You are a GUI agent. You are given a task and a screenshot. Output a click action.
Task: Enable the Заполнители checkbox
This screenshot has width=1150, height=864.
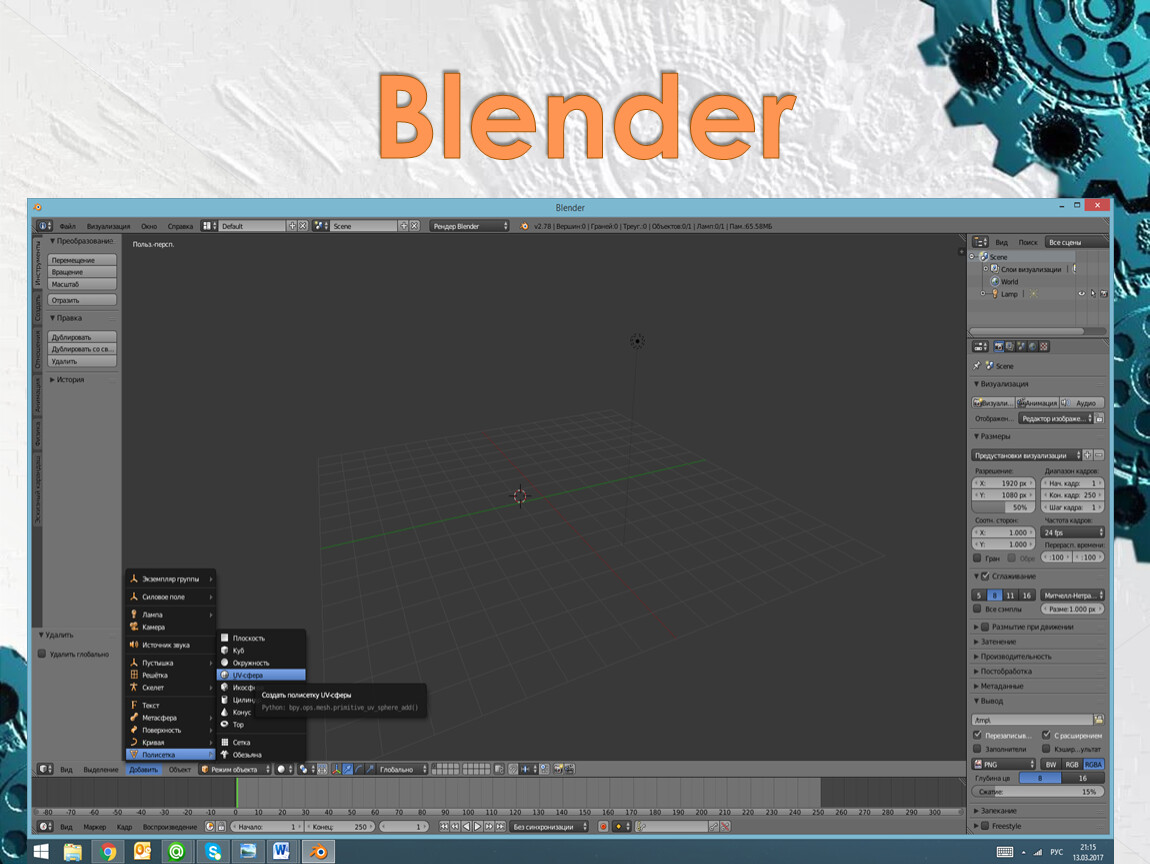pos(977,749)
